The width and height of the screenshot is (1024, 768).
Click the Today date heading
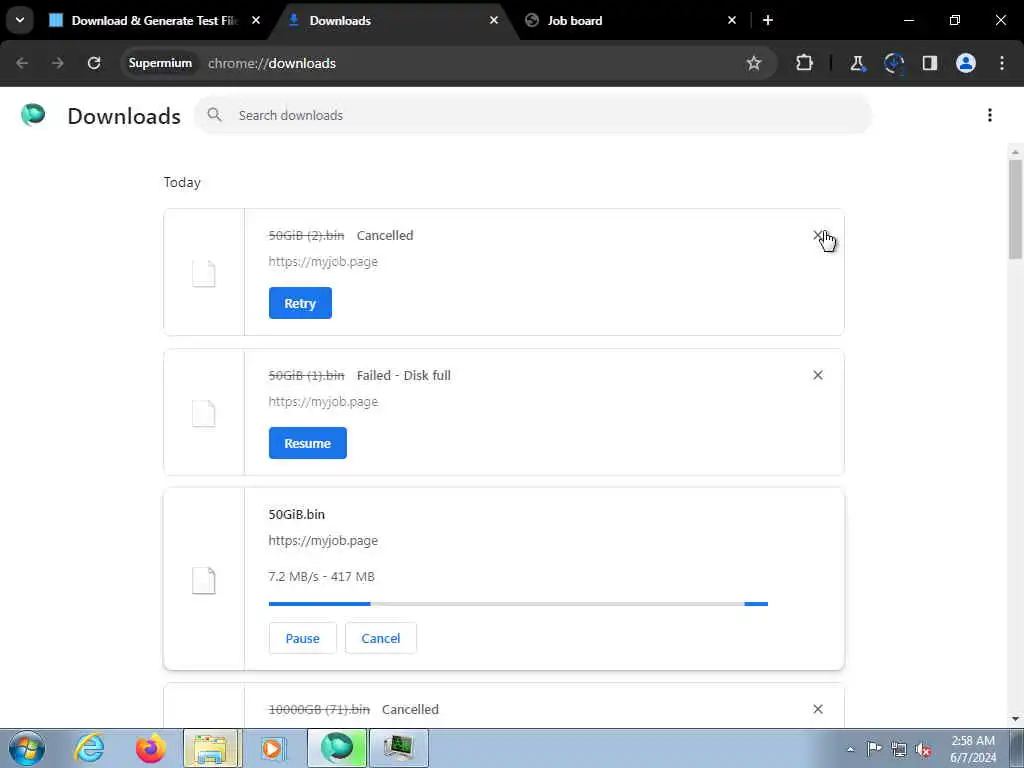(x=182, y=182)
